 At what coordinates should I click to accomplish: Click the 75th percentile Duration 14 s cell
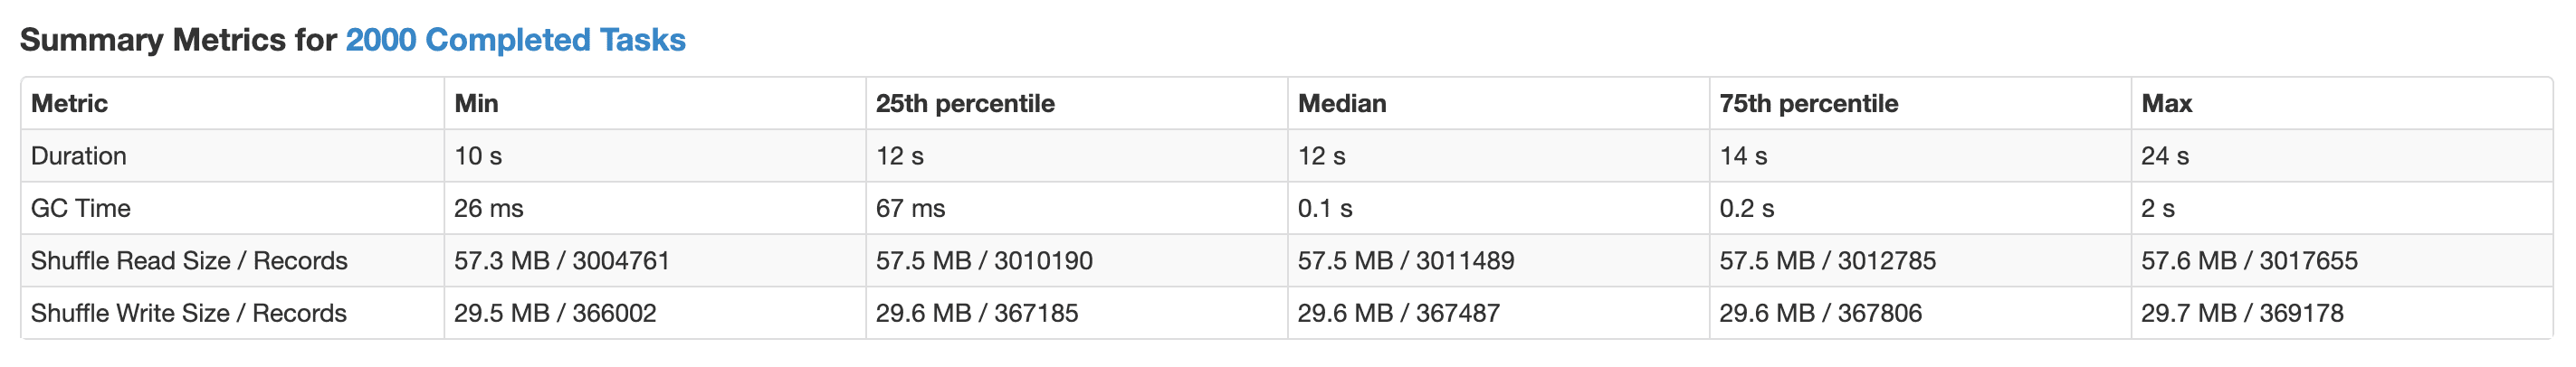(1743, 156)
